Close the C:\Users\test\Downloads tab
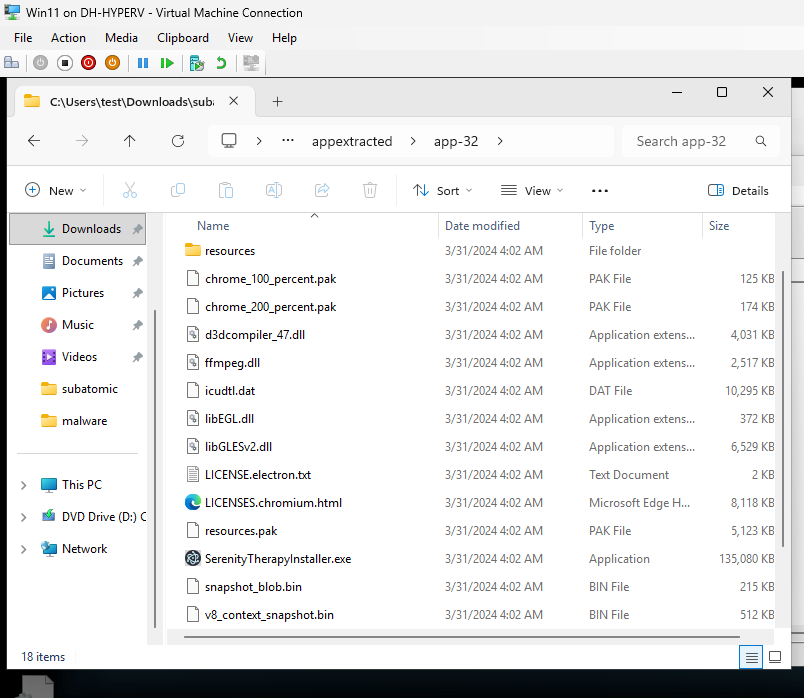This screenshot has width=804, height=698. [x=233, y=101]
